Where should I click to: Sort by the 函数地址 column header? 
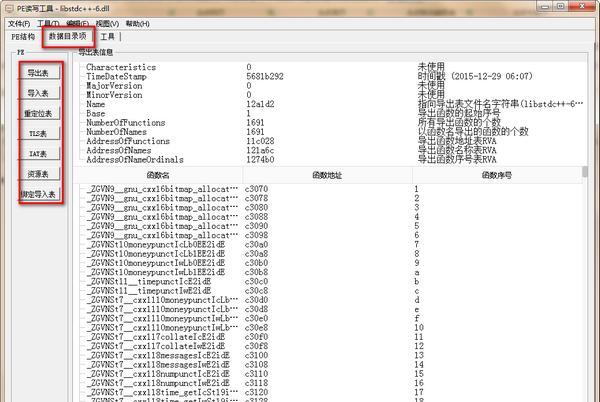coord(327,176)
